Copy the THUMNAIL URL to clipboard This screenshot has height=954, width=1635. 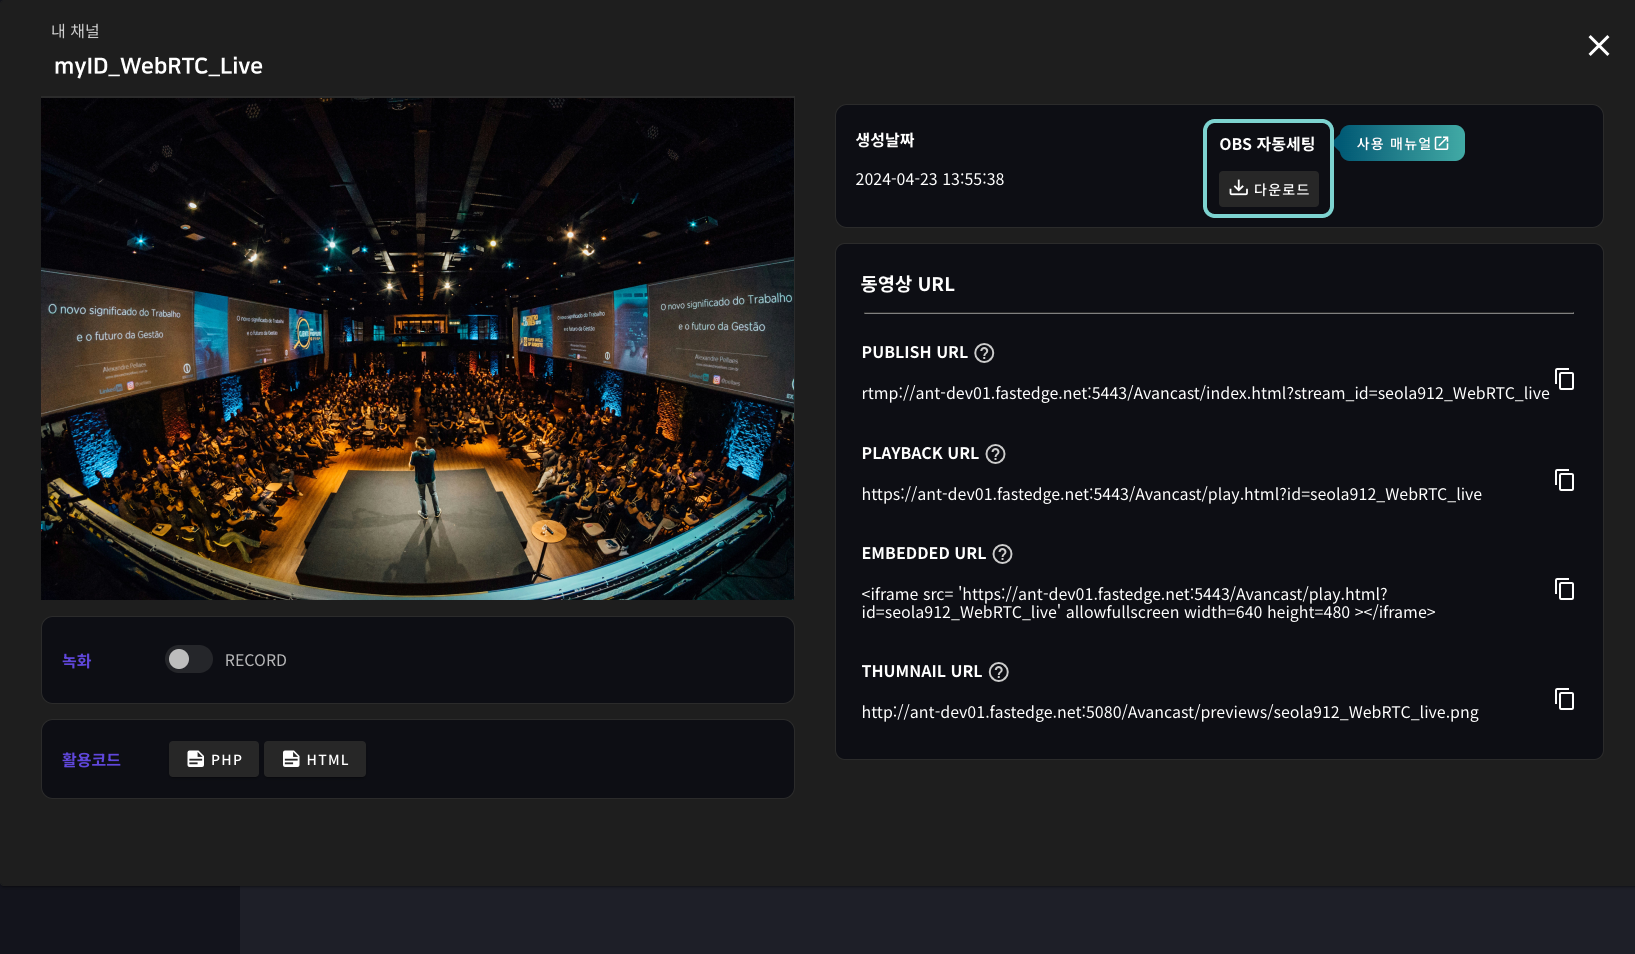[1564, 699]
